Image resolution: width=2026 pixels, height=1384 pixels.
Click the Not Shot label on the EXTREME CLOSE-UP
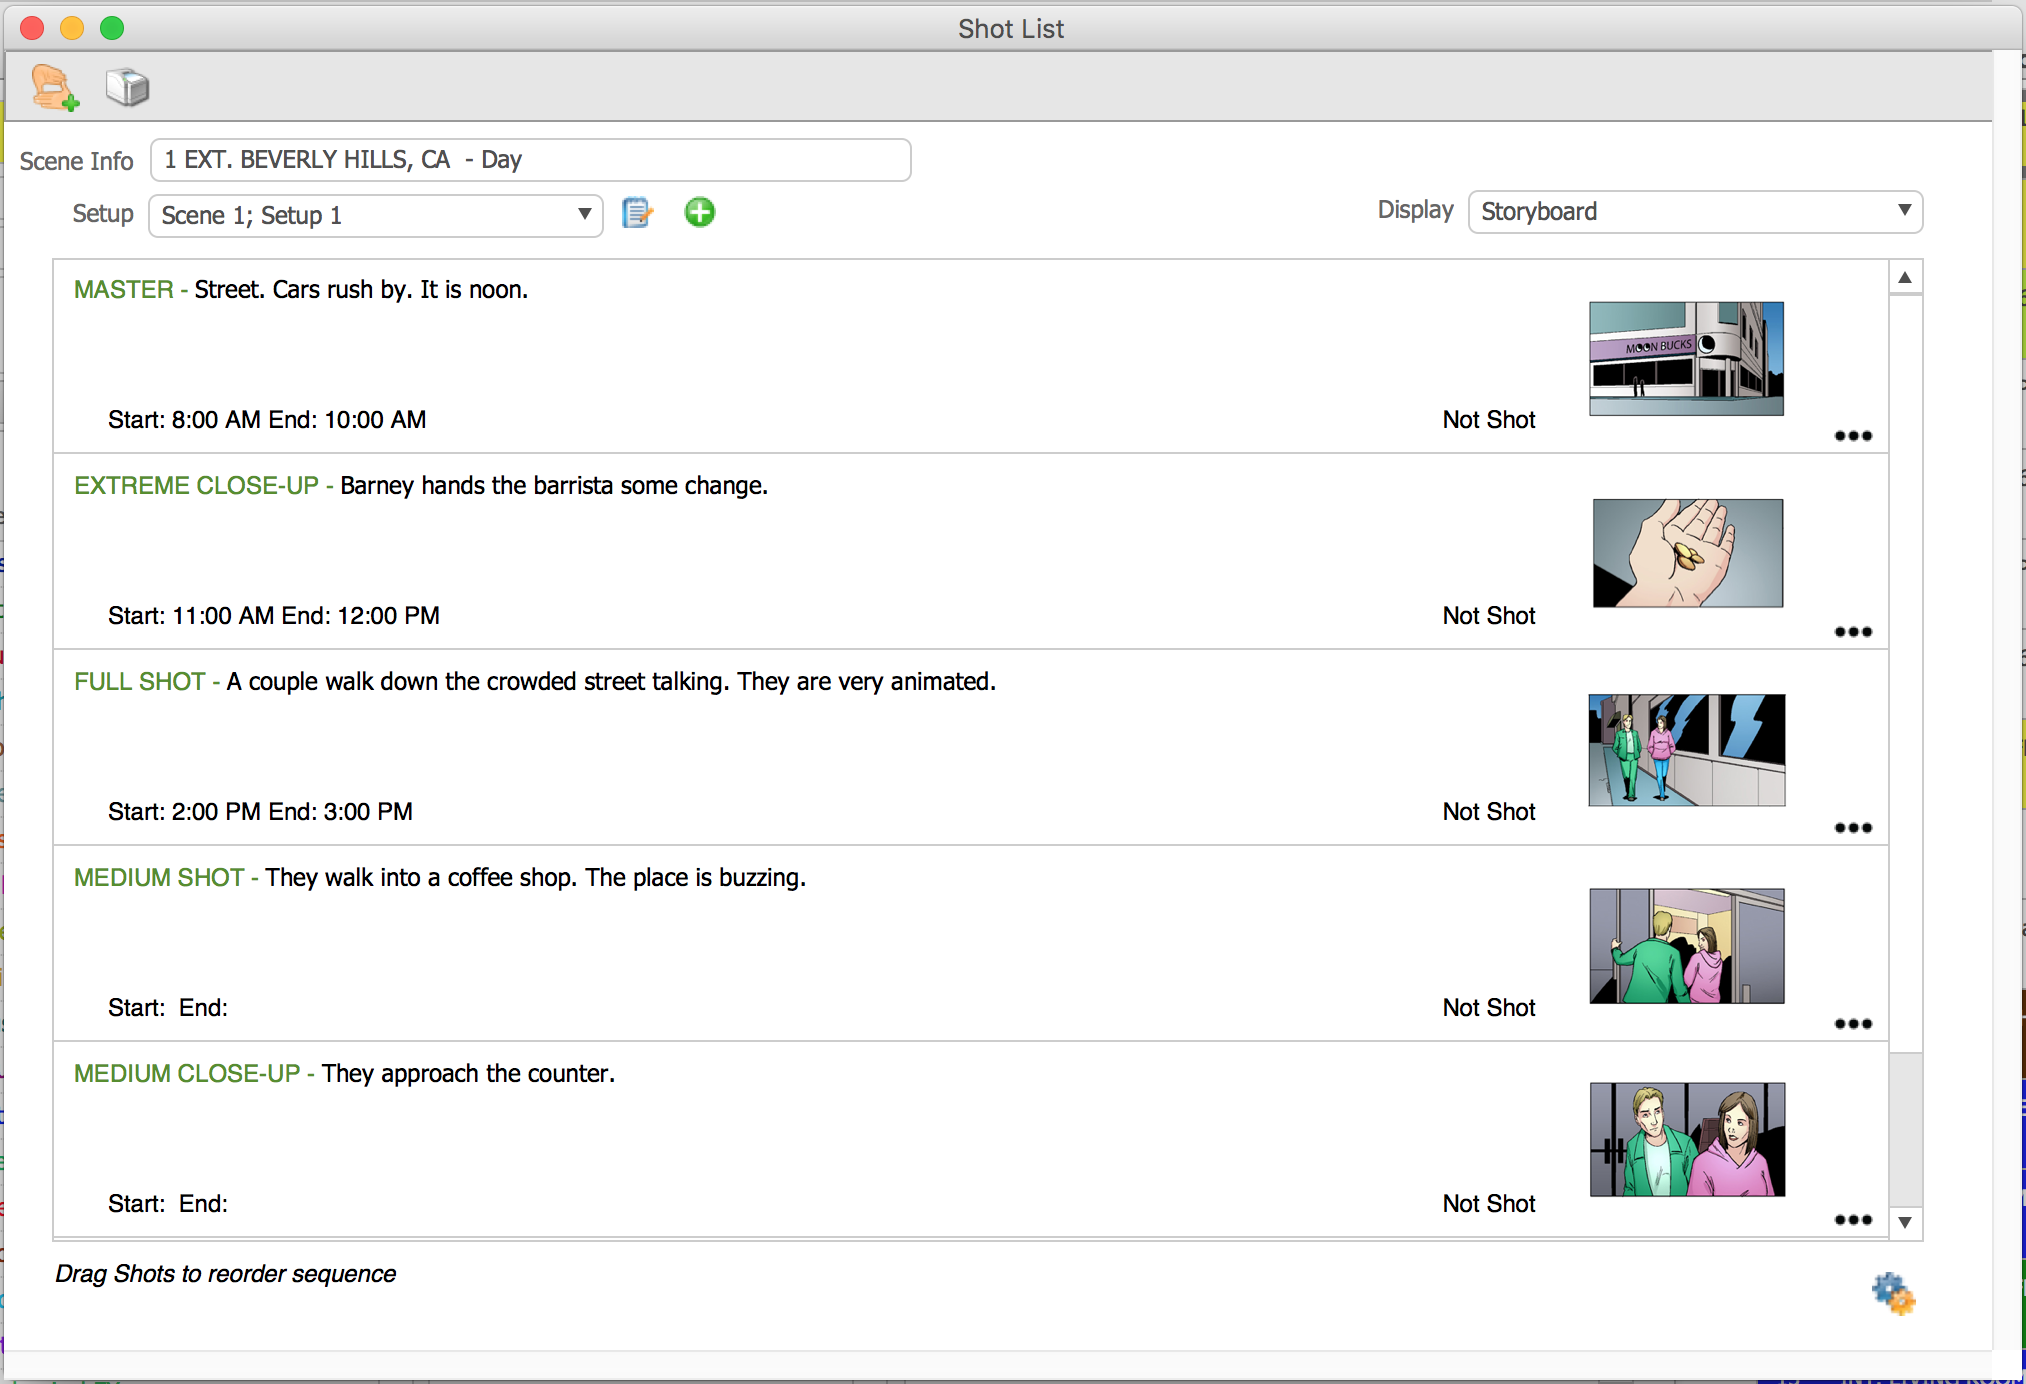[x=1489, y=615]
